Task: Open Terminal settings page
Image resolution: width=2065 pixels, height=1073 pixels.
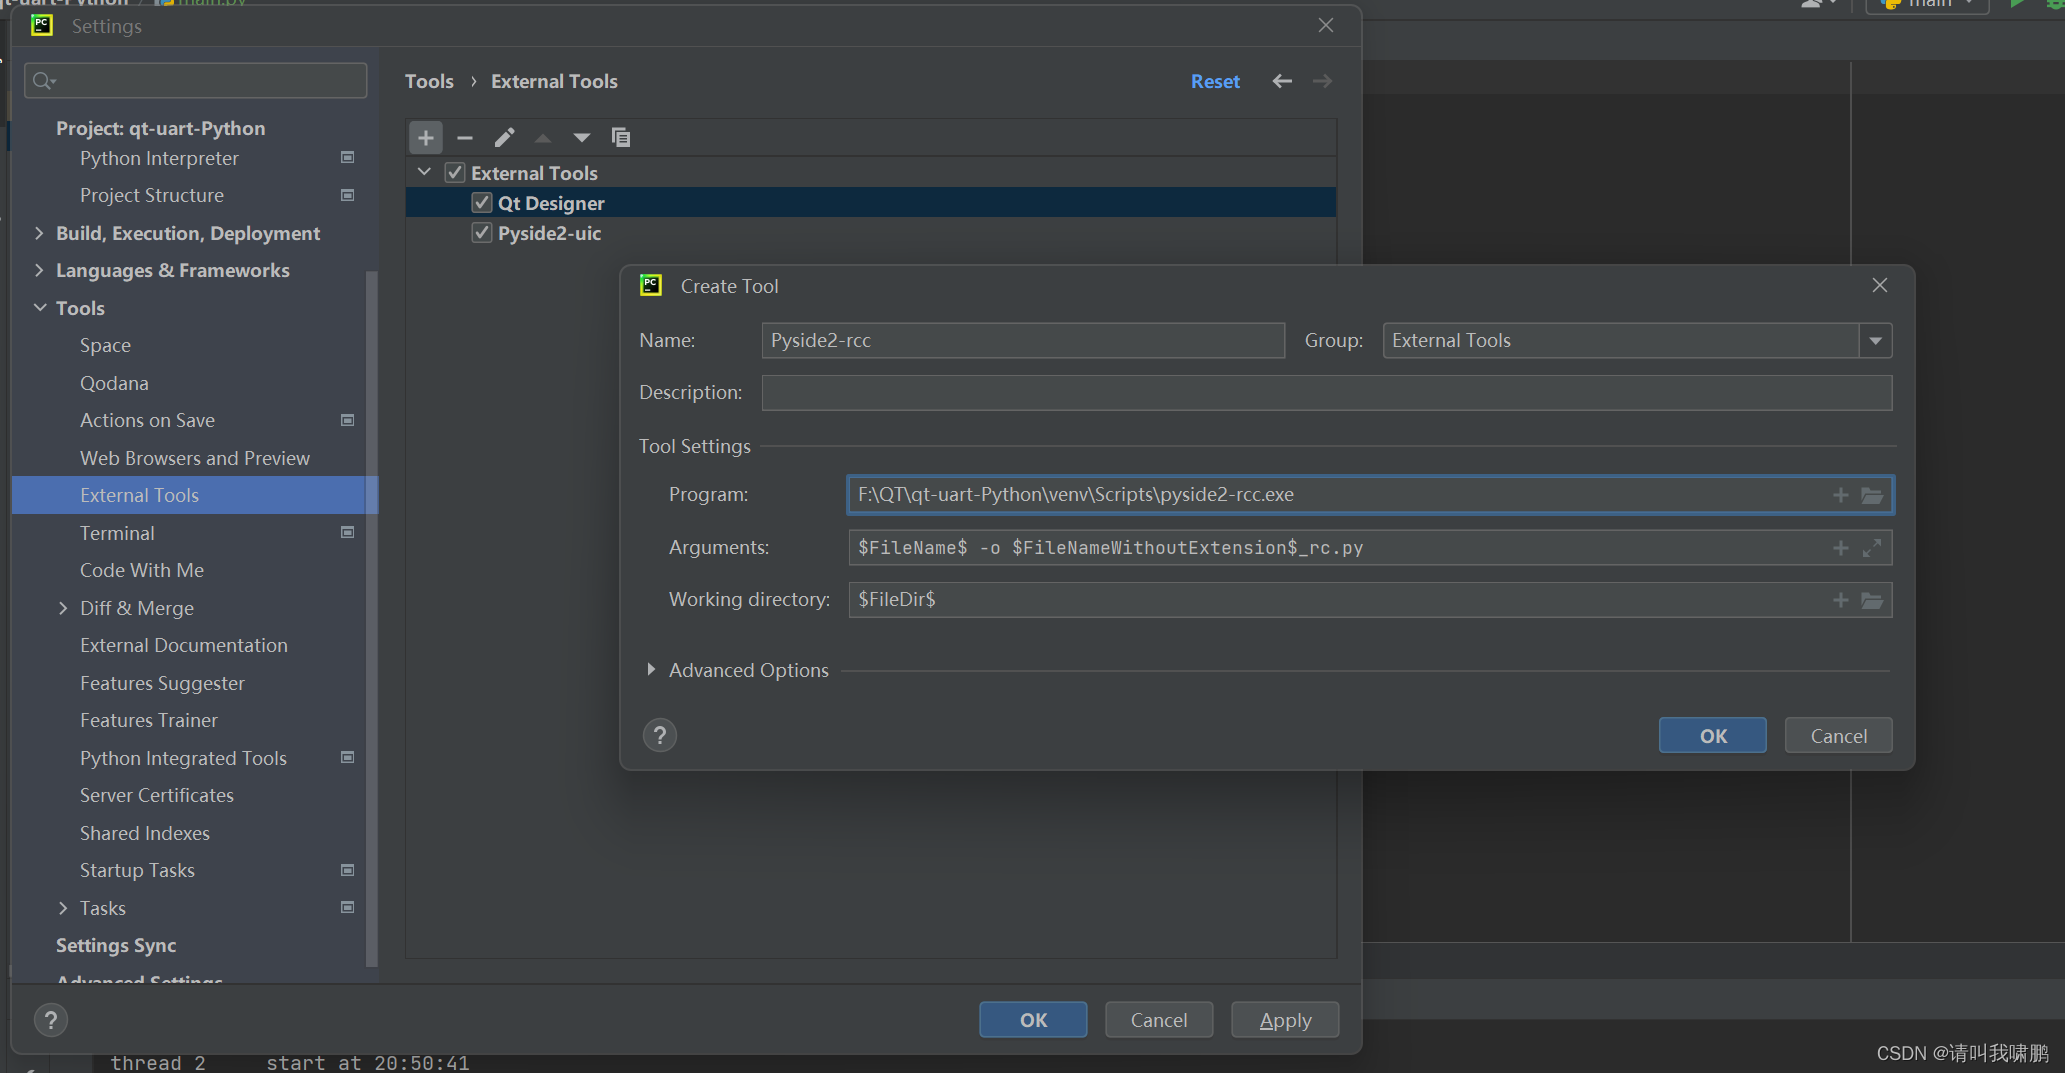Action: (117, 533)
